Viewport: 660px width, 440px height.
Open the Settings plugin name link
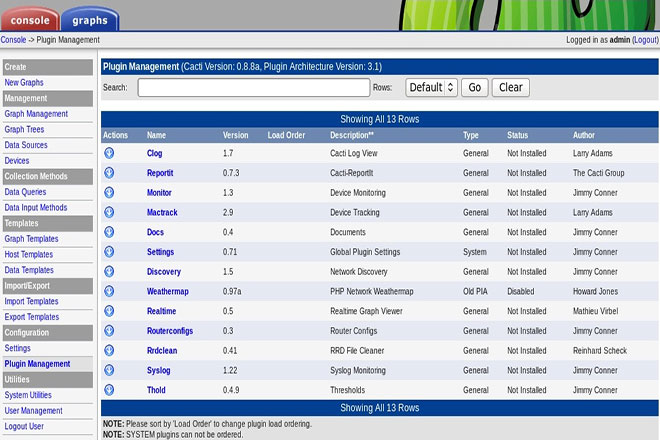[x=160, y=252]
